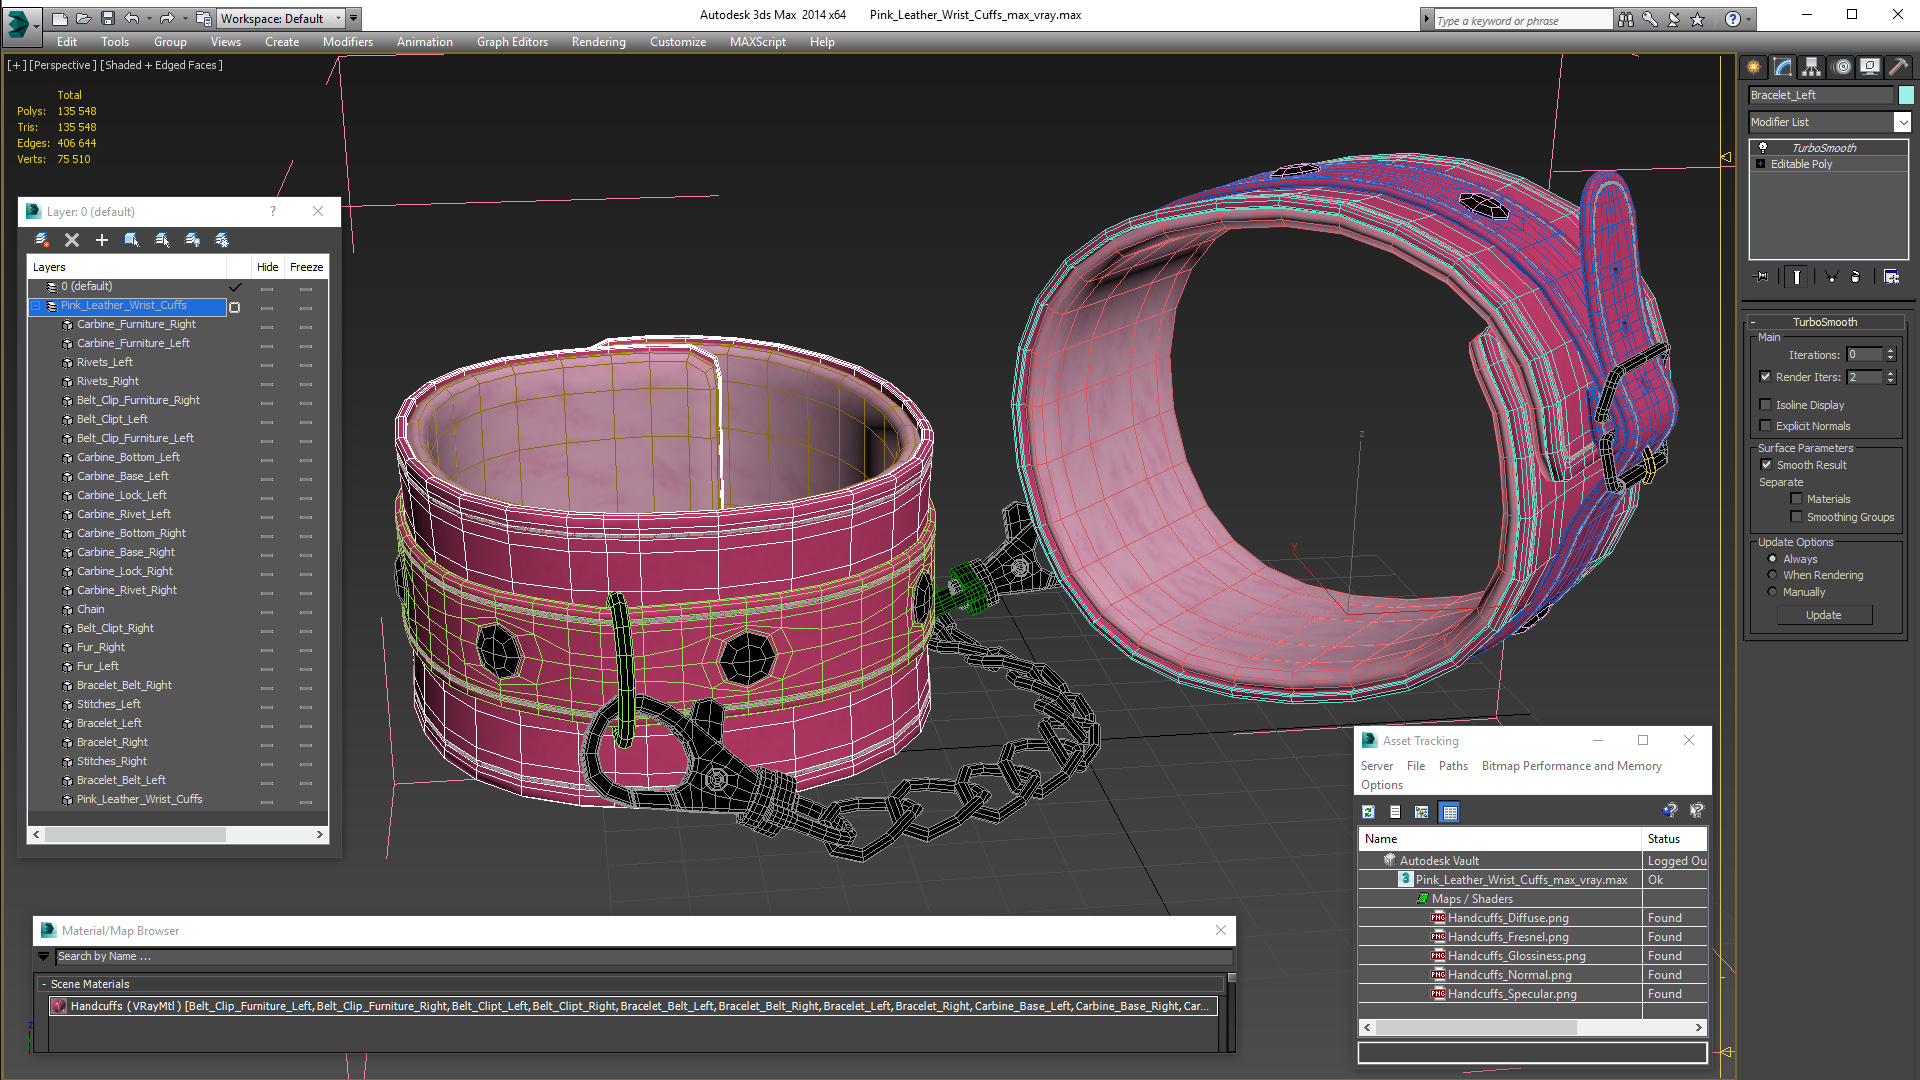Click Create New Layer icon in Layer dialog
This screenshot has width=1920, height=1080.
pyautogui.click(x=42, y=240)
